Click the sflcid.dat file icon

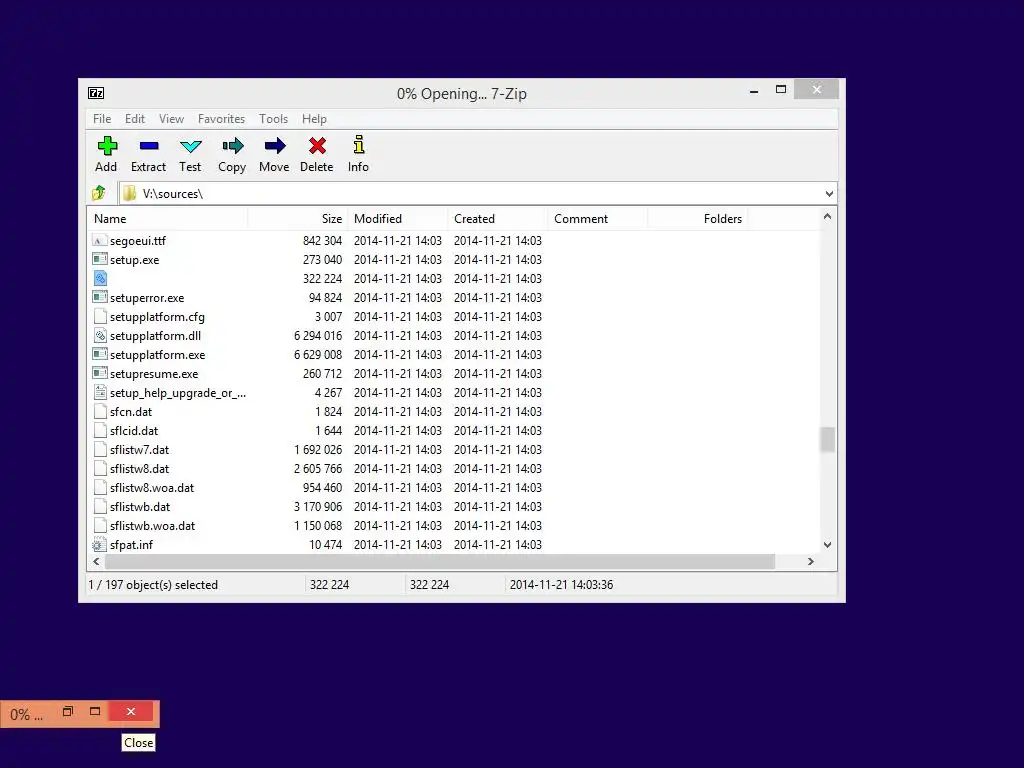[x=99, y=430]
